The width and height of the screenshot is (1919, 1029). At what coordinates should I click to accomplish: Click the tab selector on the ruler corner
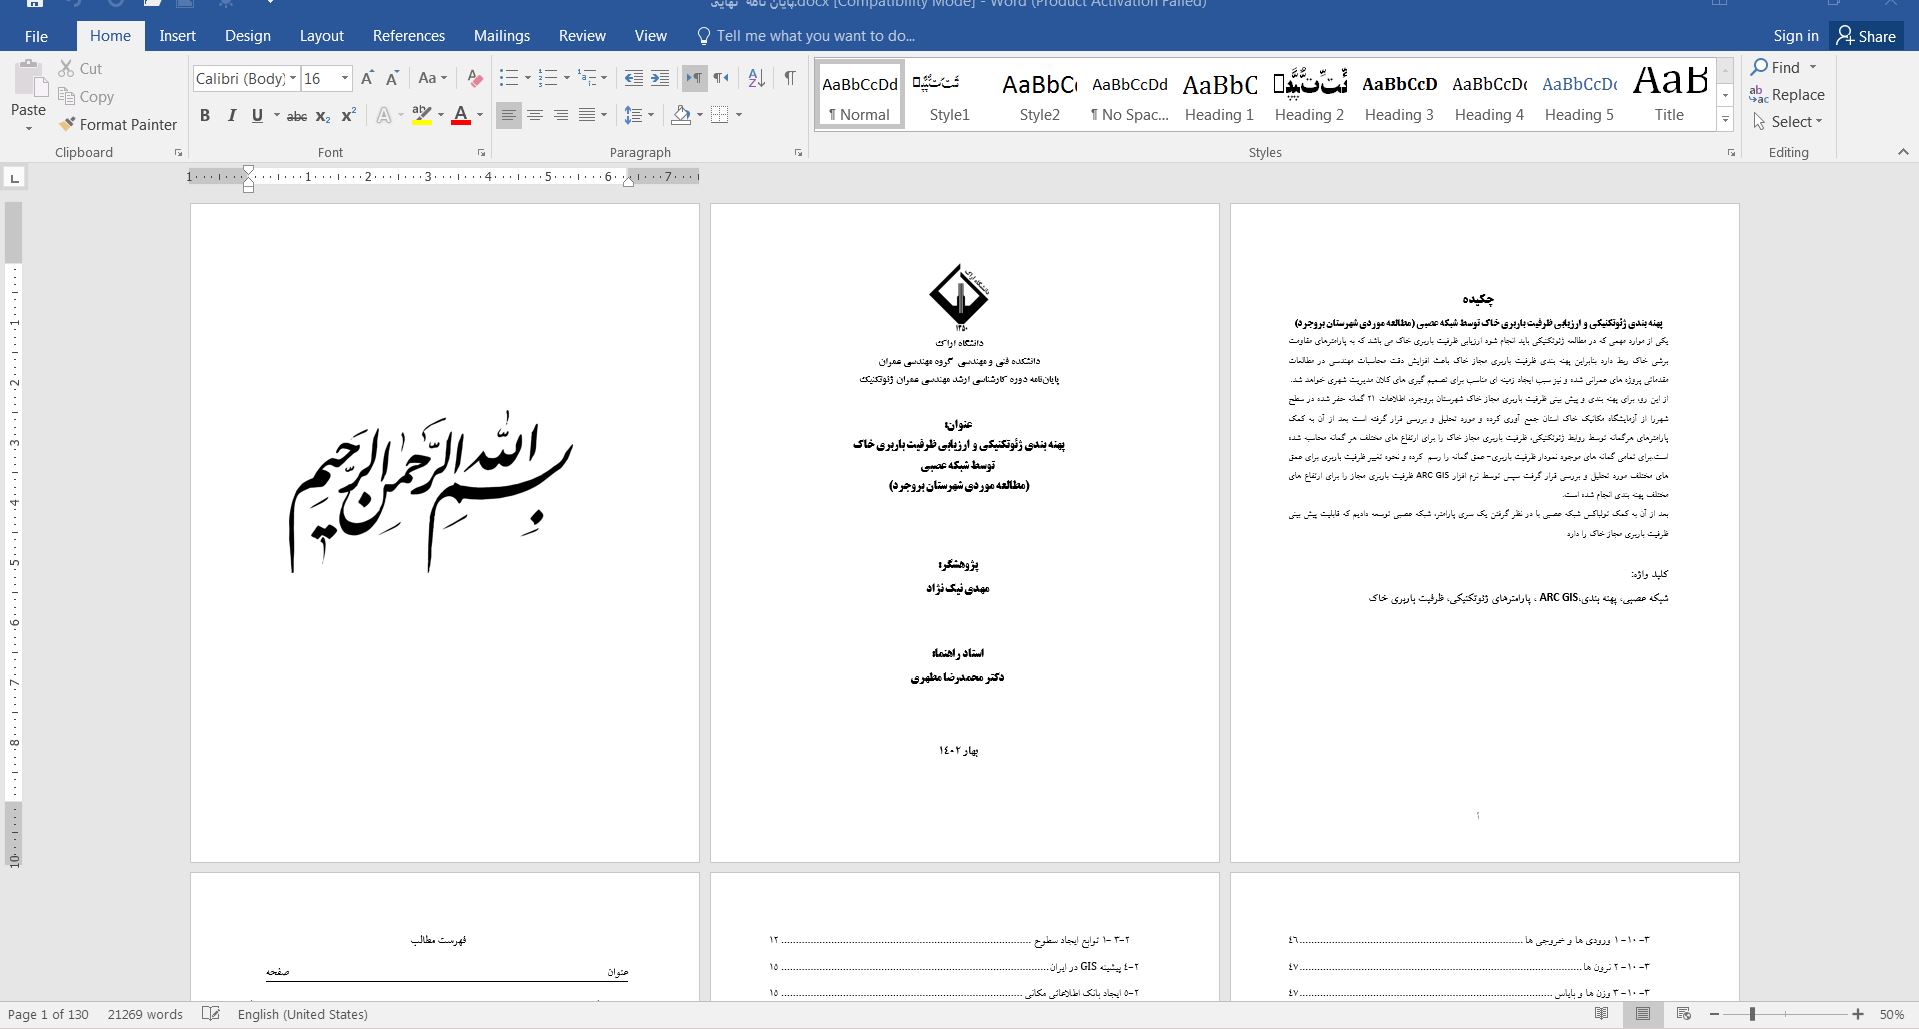14,178
